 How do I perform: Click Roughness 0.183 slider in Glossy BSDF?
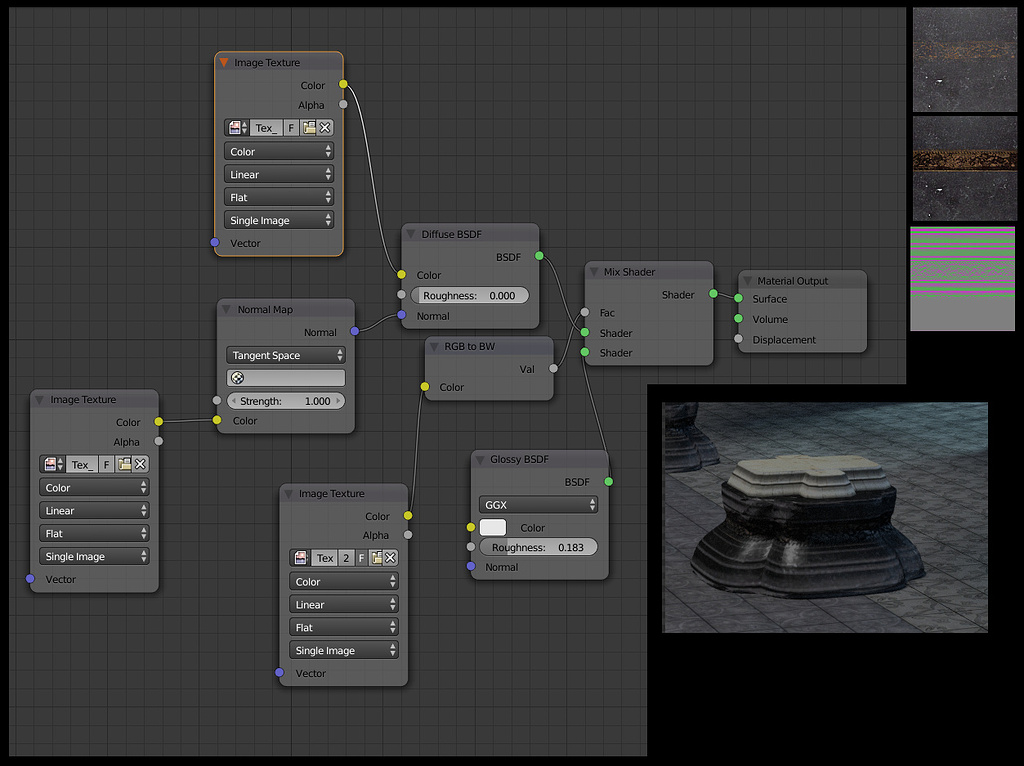tap(538, 547)
